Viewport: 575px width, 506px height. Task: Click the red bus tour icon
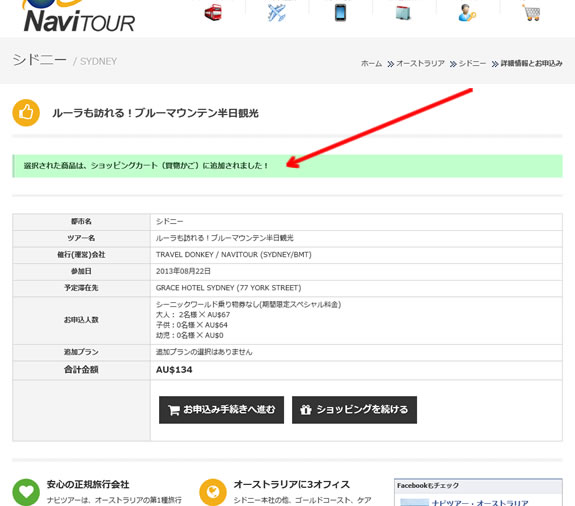pos(213,12)
